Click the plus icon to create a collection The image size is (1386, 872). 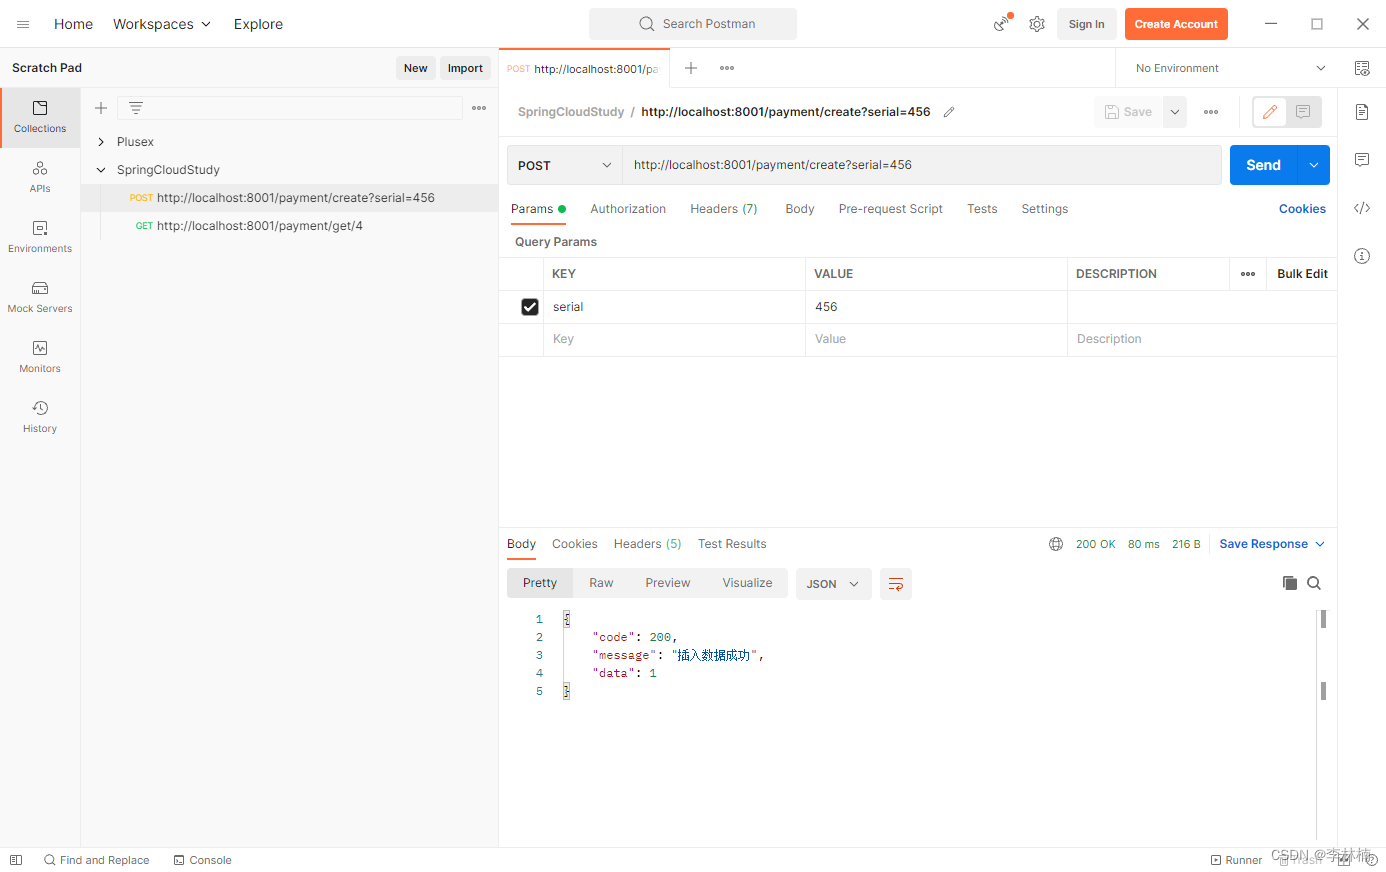click(101, 108)
